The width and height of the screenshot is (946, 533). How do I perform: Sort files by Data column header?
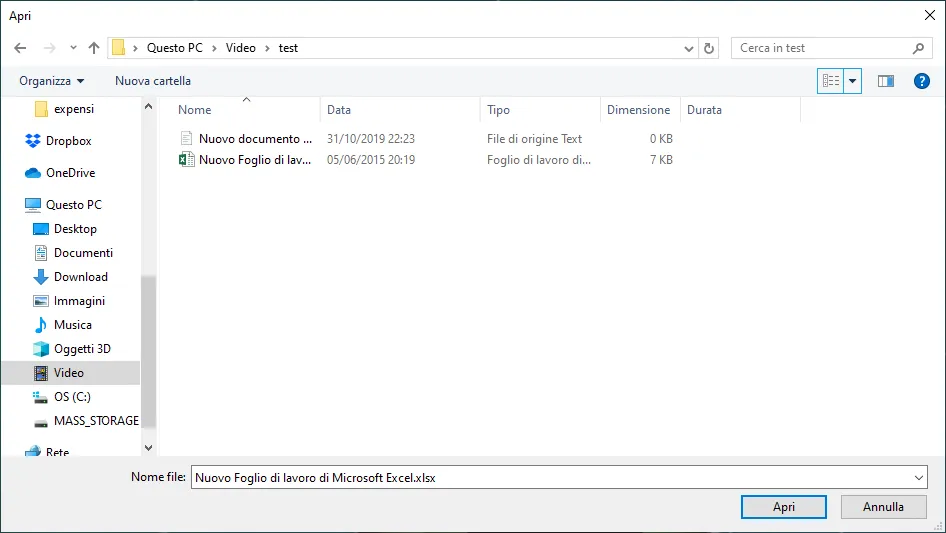pyautogui.click(x=339, y=110)
